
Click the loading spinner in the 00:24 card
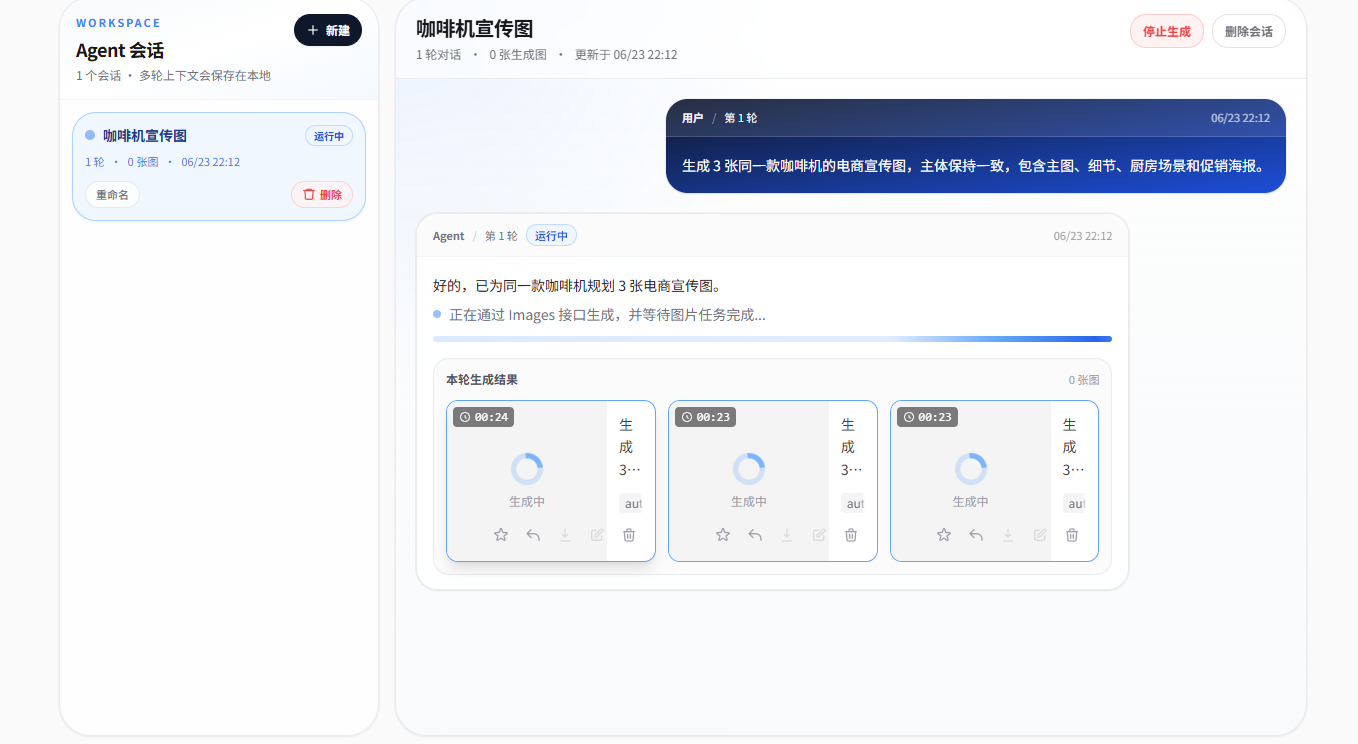[x=527, y=469]
